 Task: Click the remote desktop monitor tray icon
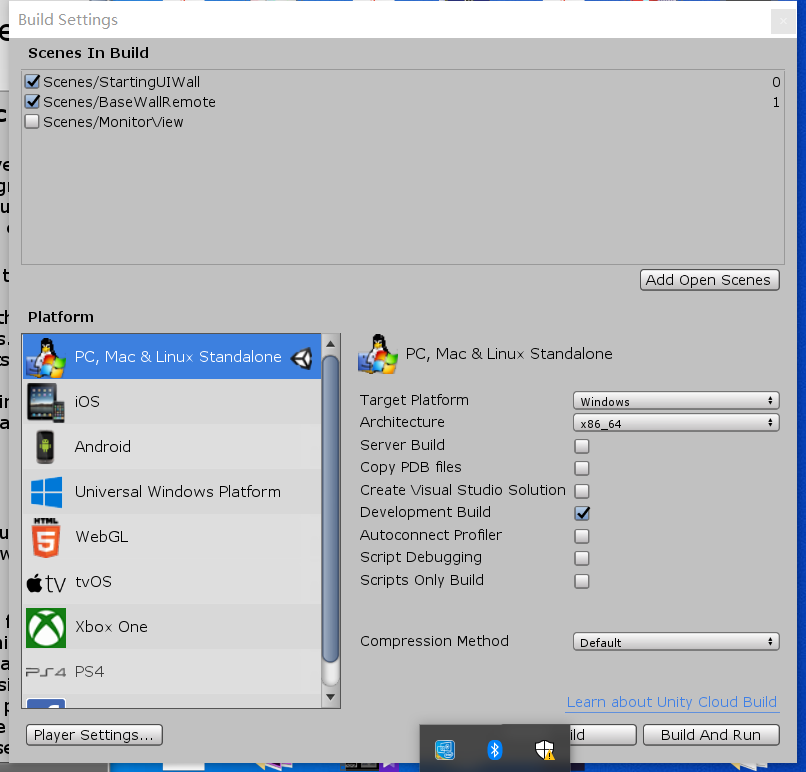tap(445, 750)
